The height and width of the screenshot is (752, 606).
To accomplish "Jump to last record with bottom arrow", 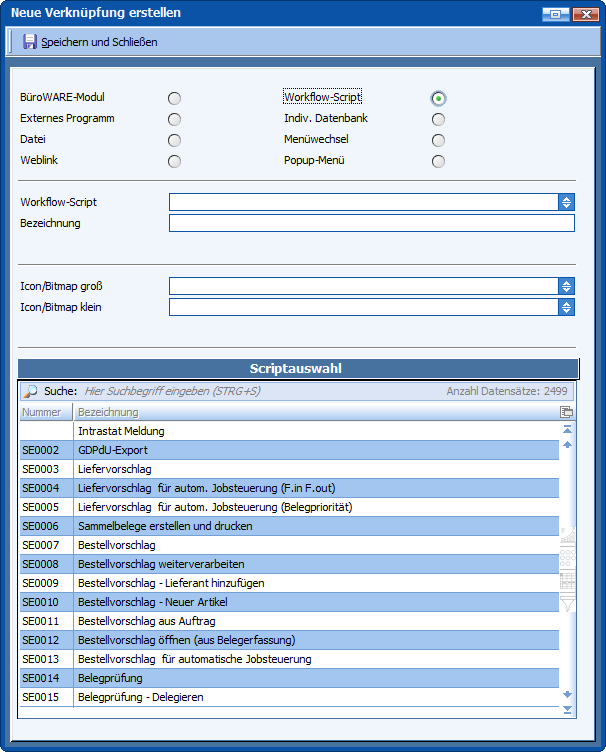I will [x=568, y=709].
